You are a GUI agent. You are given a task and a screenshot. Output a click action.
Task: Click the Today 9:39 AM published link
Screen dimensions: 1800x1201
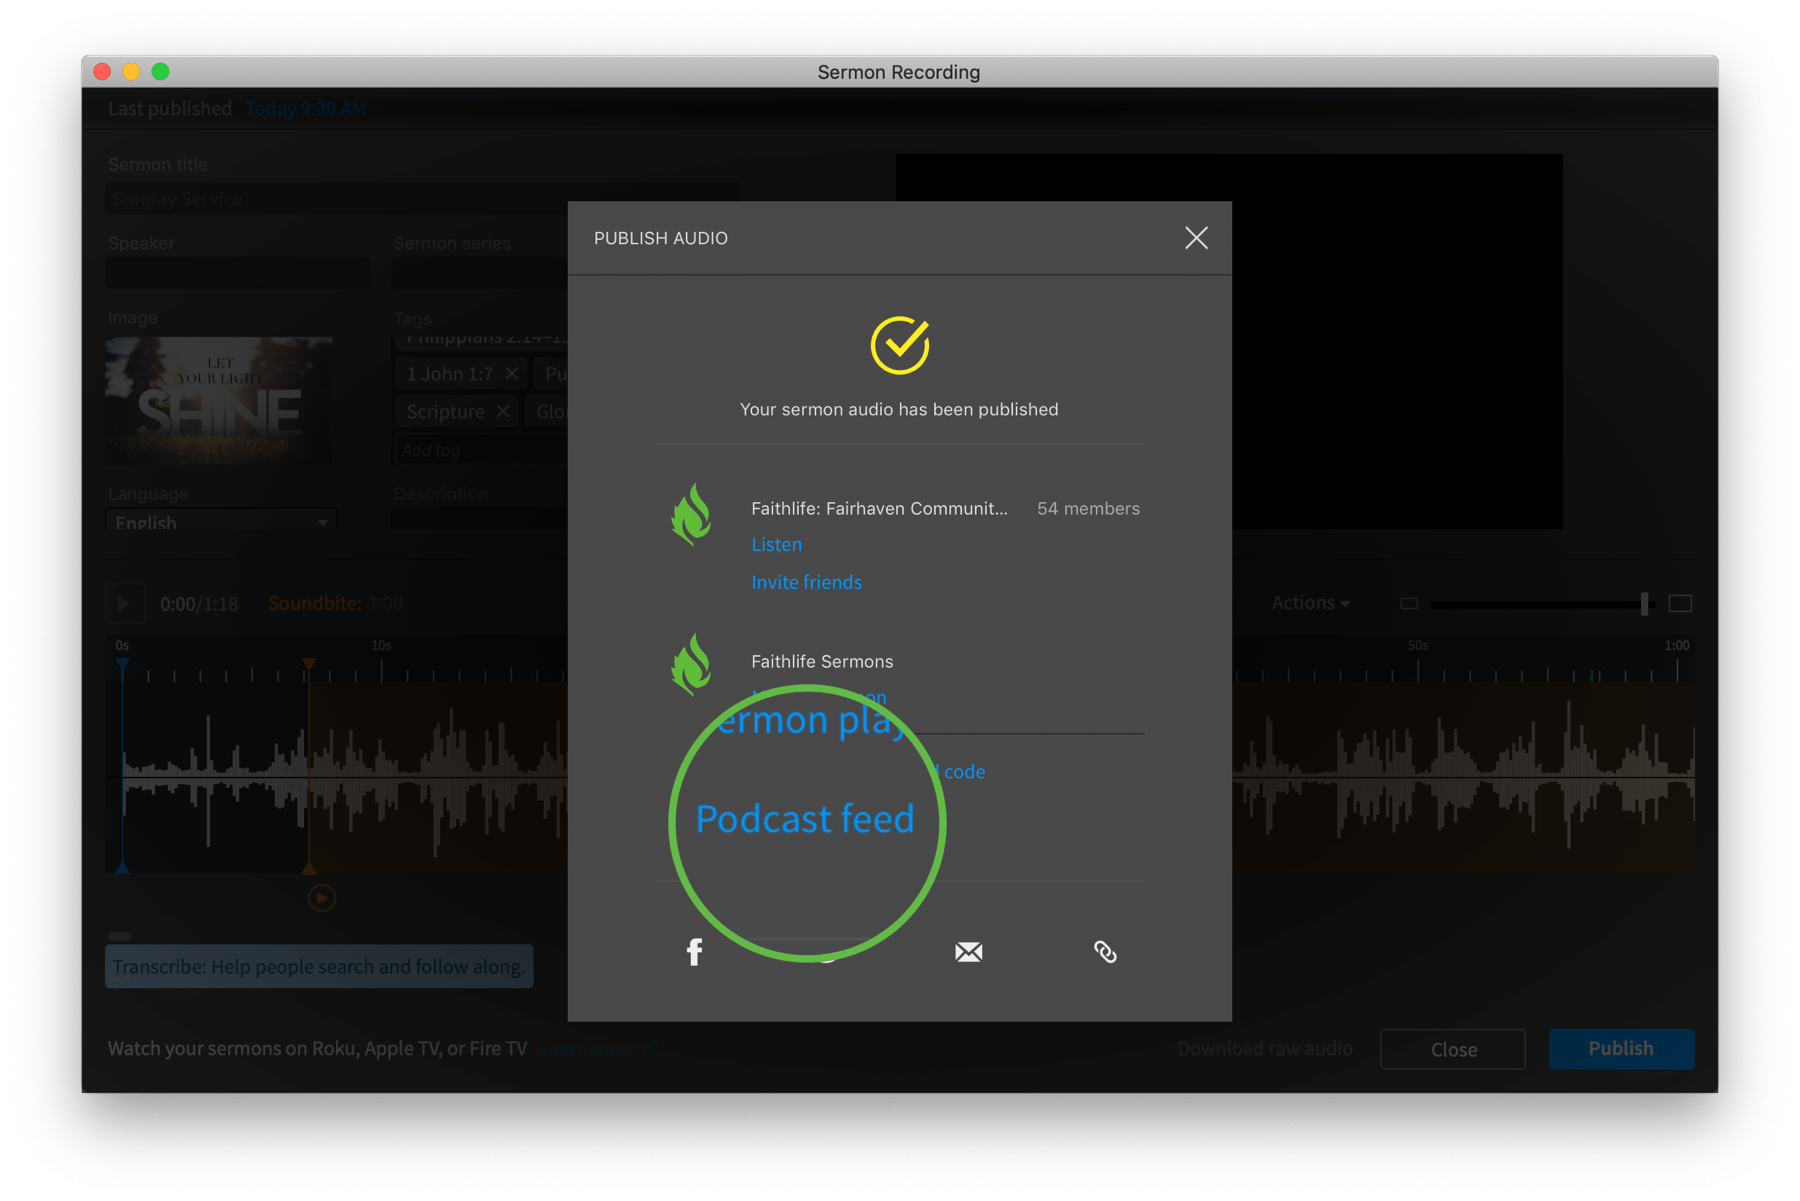305,108
